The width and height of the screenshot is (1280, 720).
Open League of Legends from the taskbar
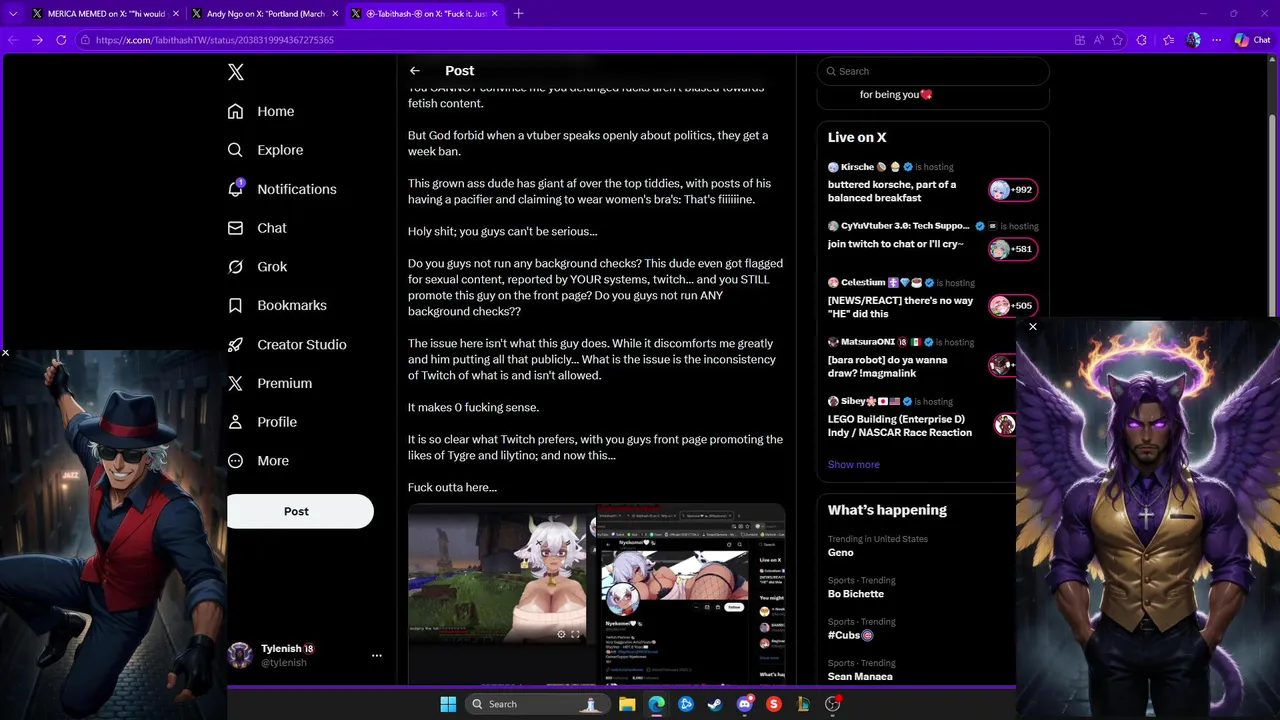803,704
